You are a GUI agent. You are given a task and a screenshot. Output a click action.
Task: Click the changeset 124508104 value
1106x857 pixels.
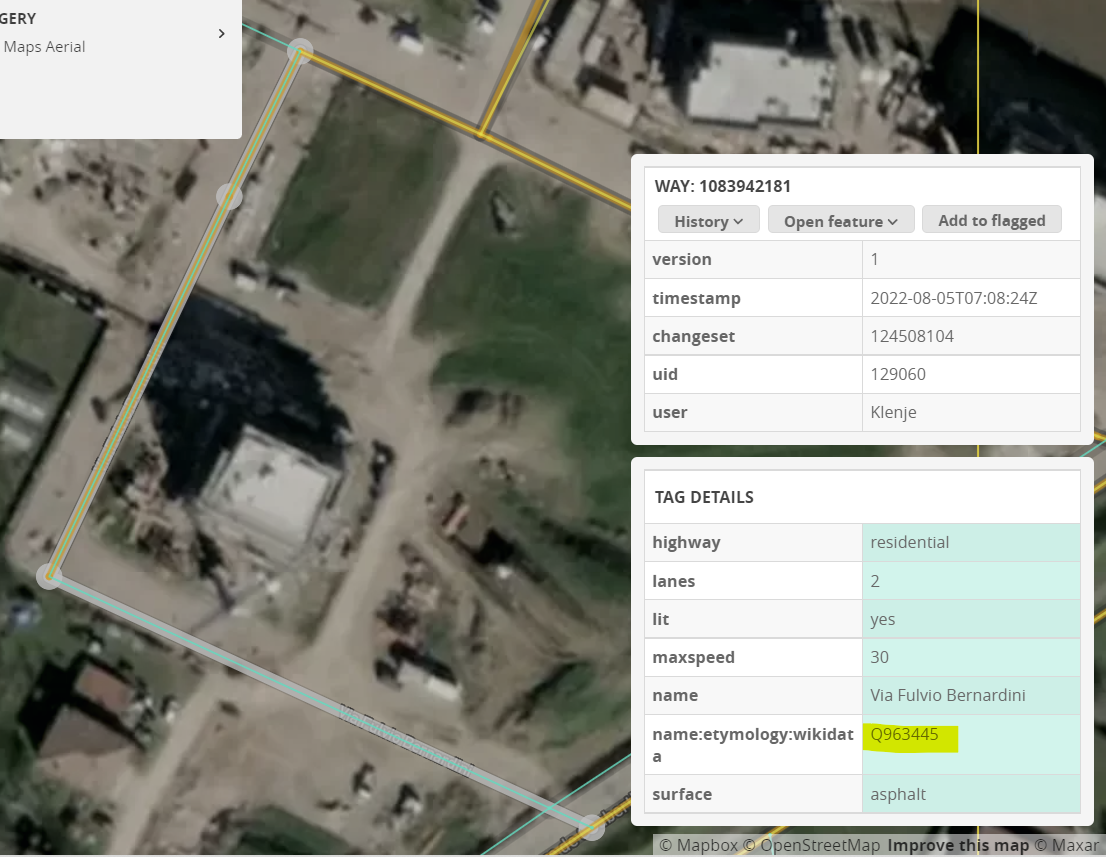coord(911,335)
